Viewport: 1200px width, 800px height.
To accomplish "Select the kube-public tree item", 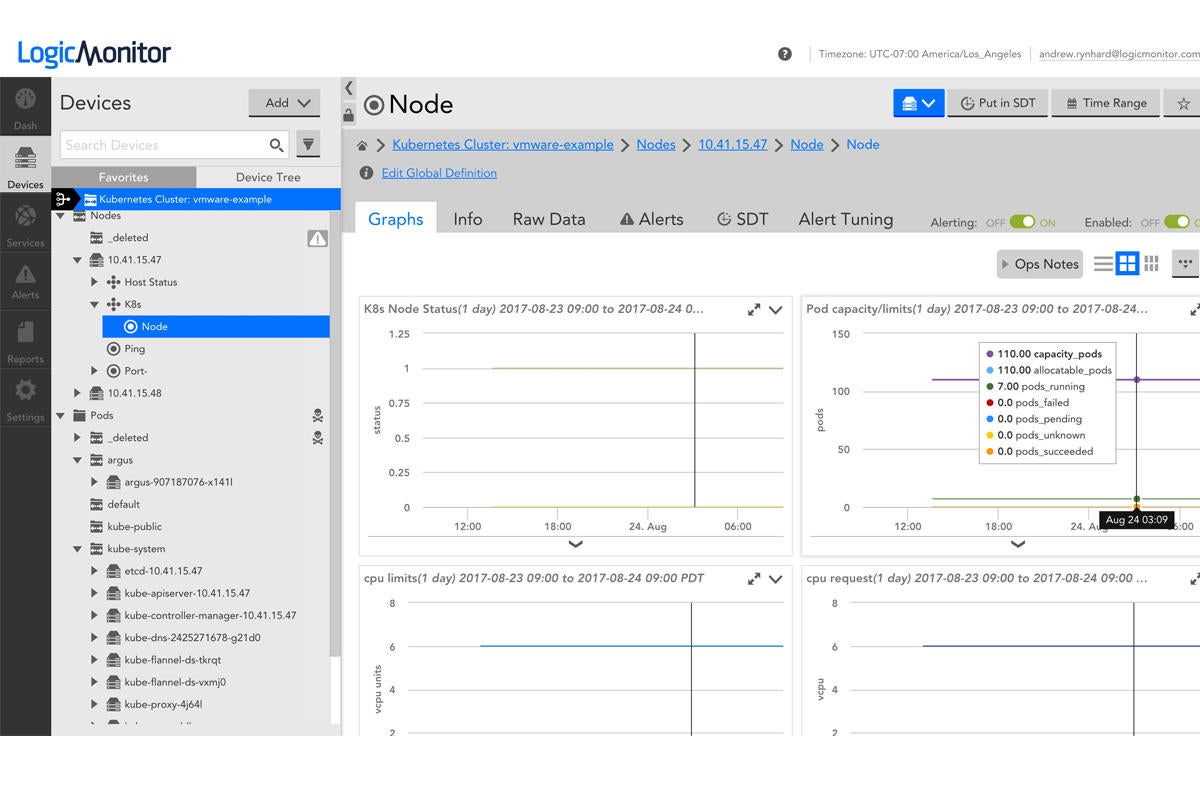I will [134, 526].
